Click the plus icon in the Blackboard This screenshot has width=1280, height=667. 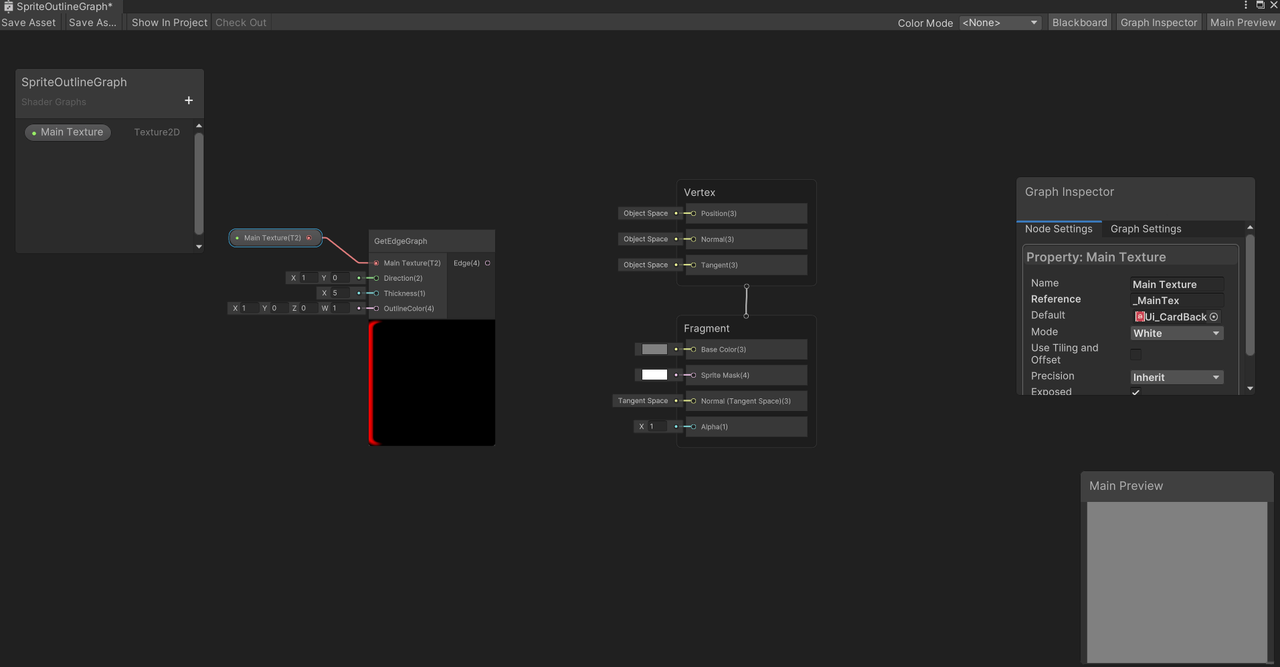(x=188, y=100)
